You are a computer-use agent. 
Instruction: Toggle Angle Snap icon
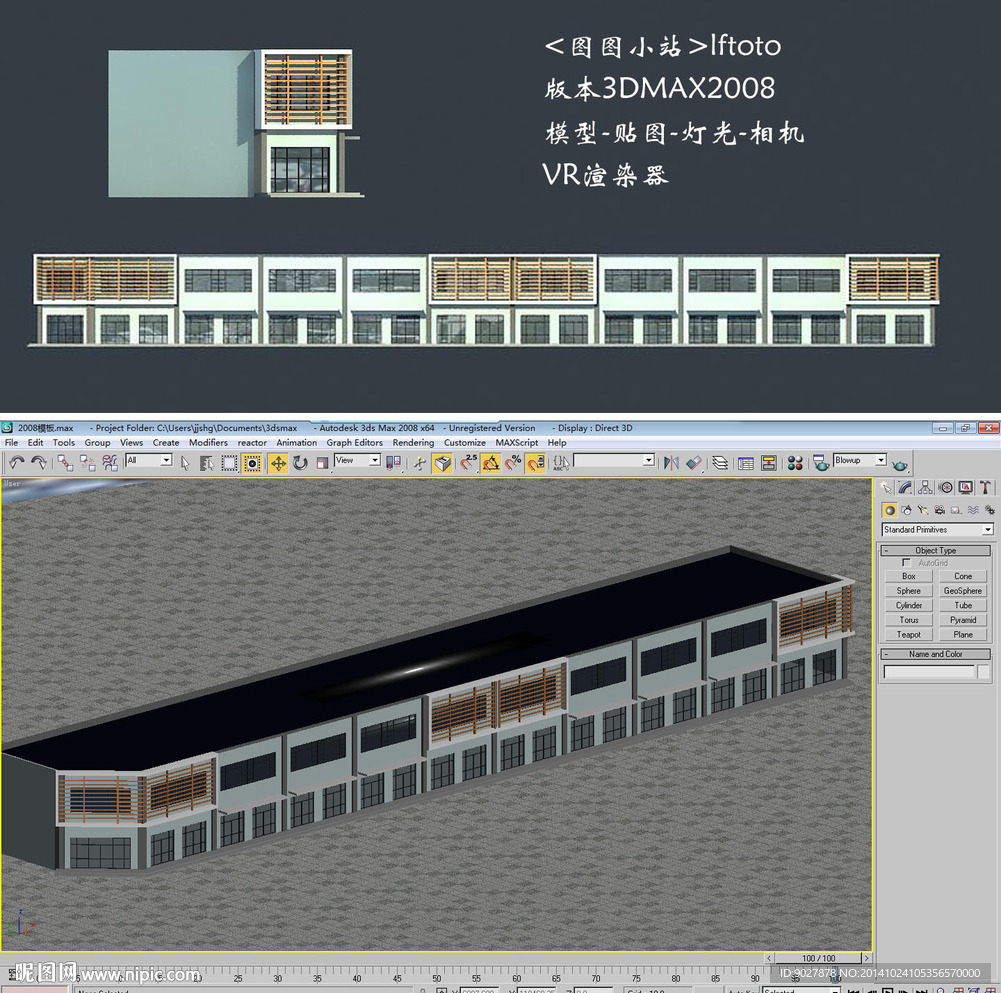point(491,462)
